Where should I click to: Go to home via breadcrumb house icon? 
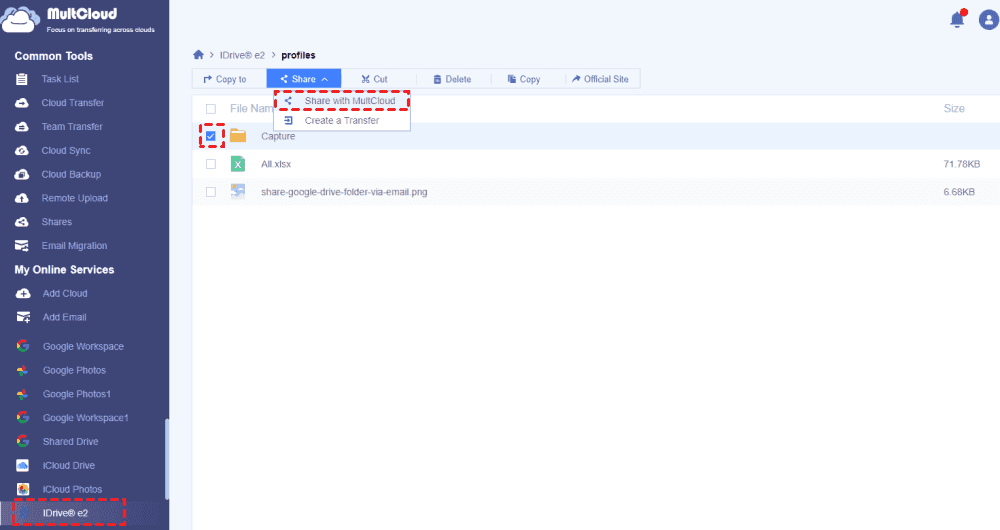point(198,55)
